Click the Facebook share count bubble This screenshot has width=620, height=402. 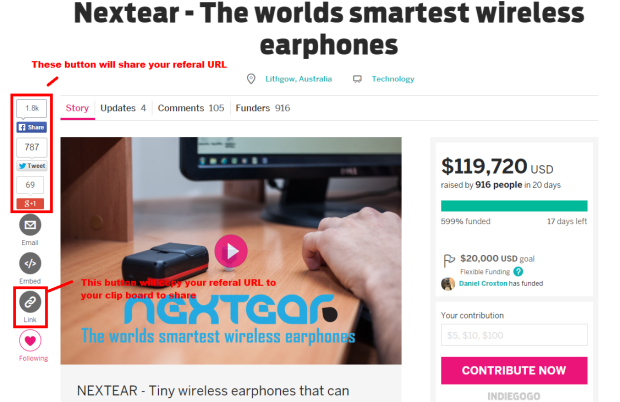(32, 109)
